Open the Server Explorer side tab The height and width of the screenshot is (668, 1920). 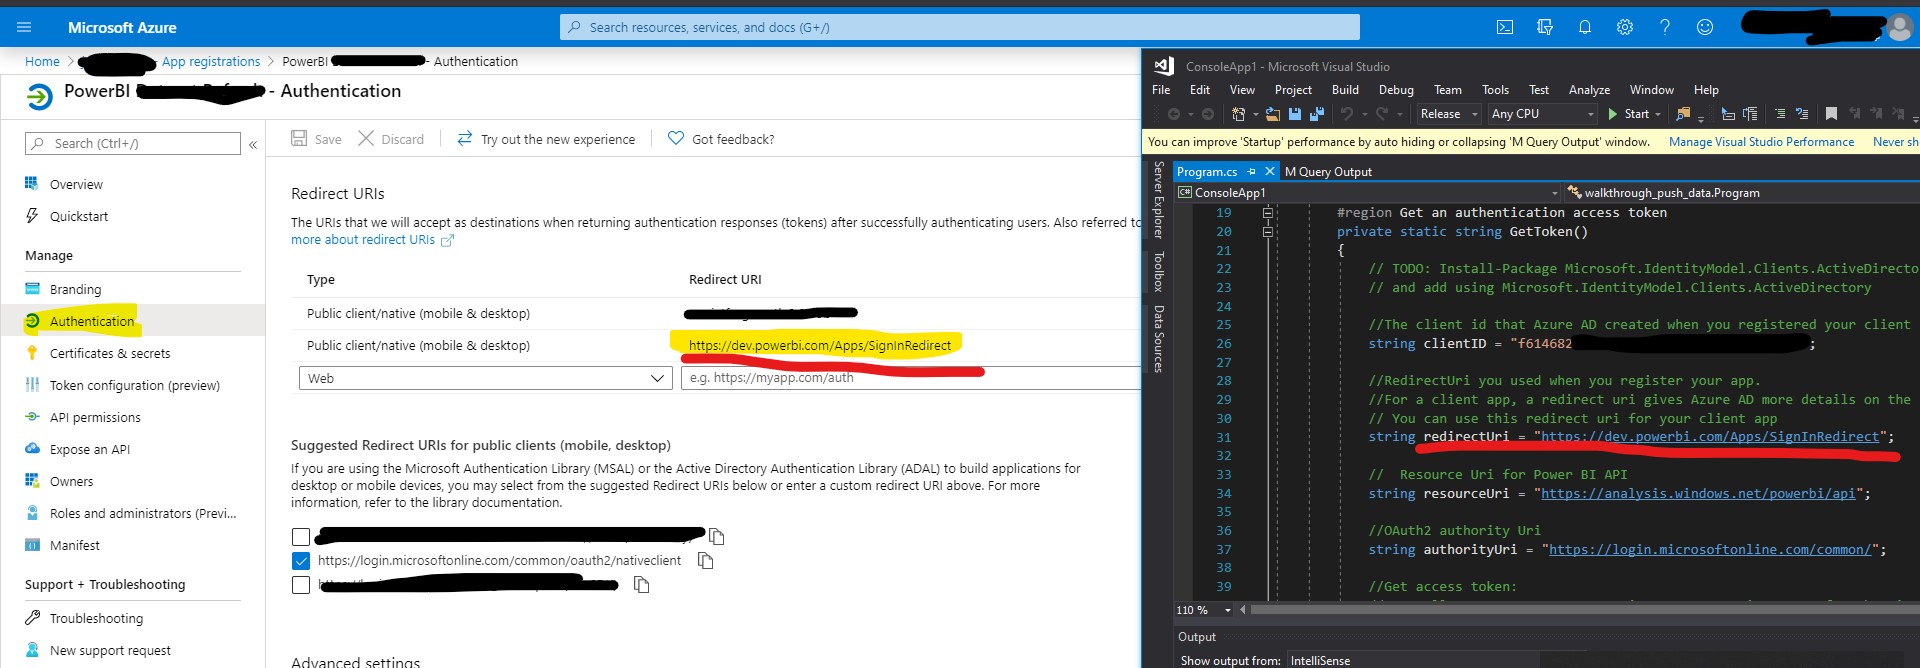coord(1158,199)
